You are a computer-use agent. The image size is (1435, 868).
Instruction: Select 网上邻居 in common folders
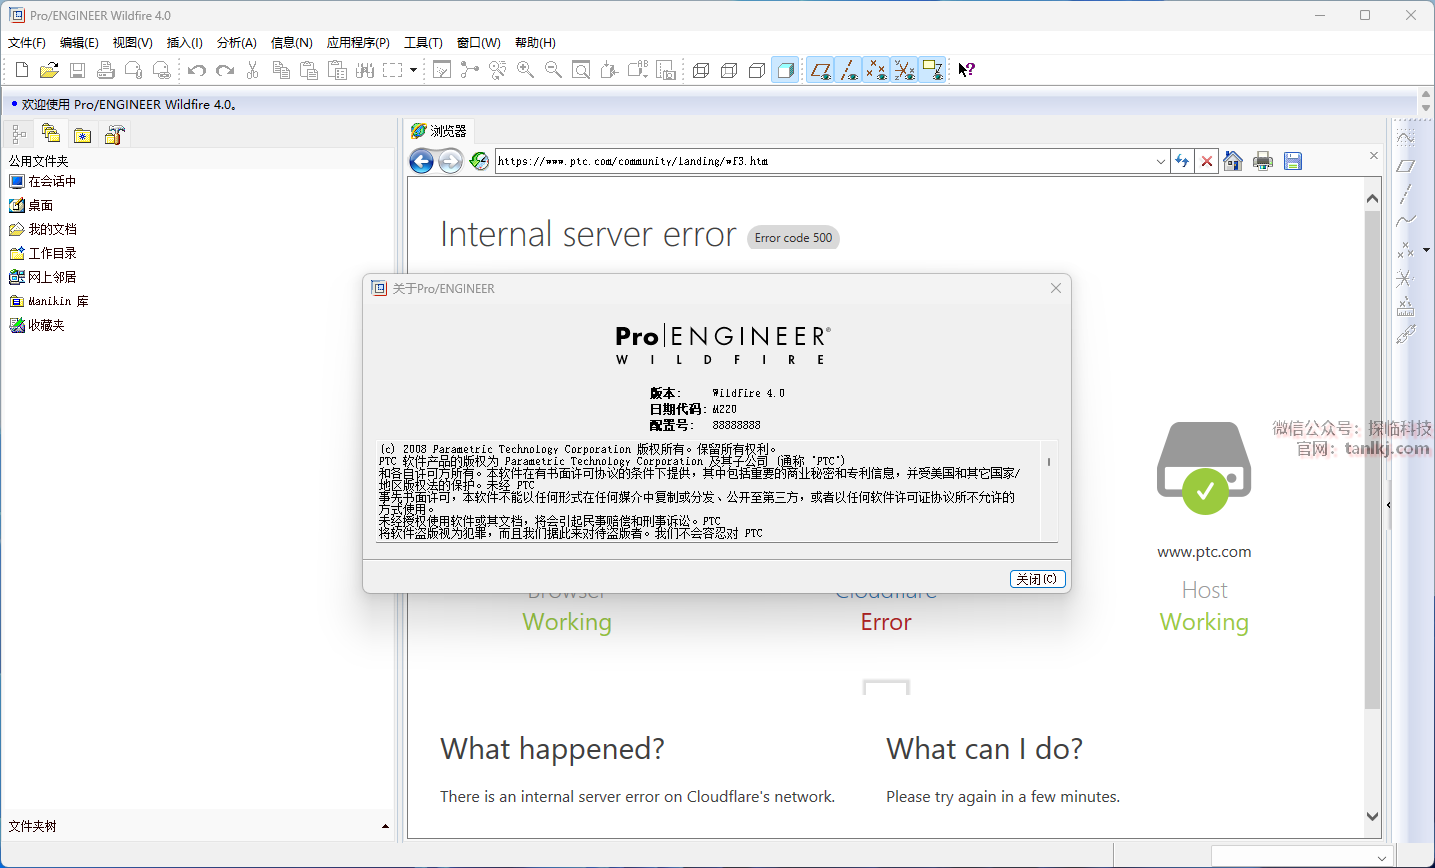[x=42, y=277]
